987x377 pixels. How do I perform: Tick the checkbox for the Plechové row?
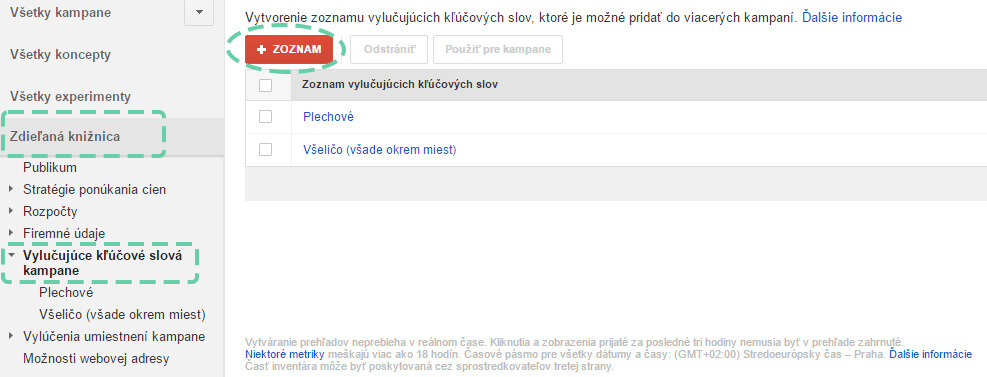(266, 116)
